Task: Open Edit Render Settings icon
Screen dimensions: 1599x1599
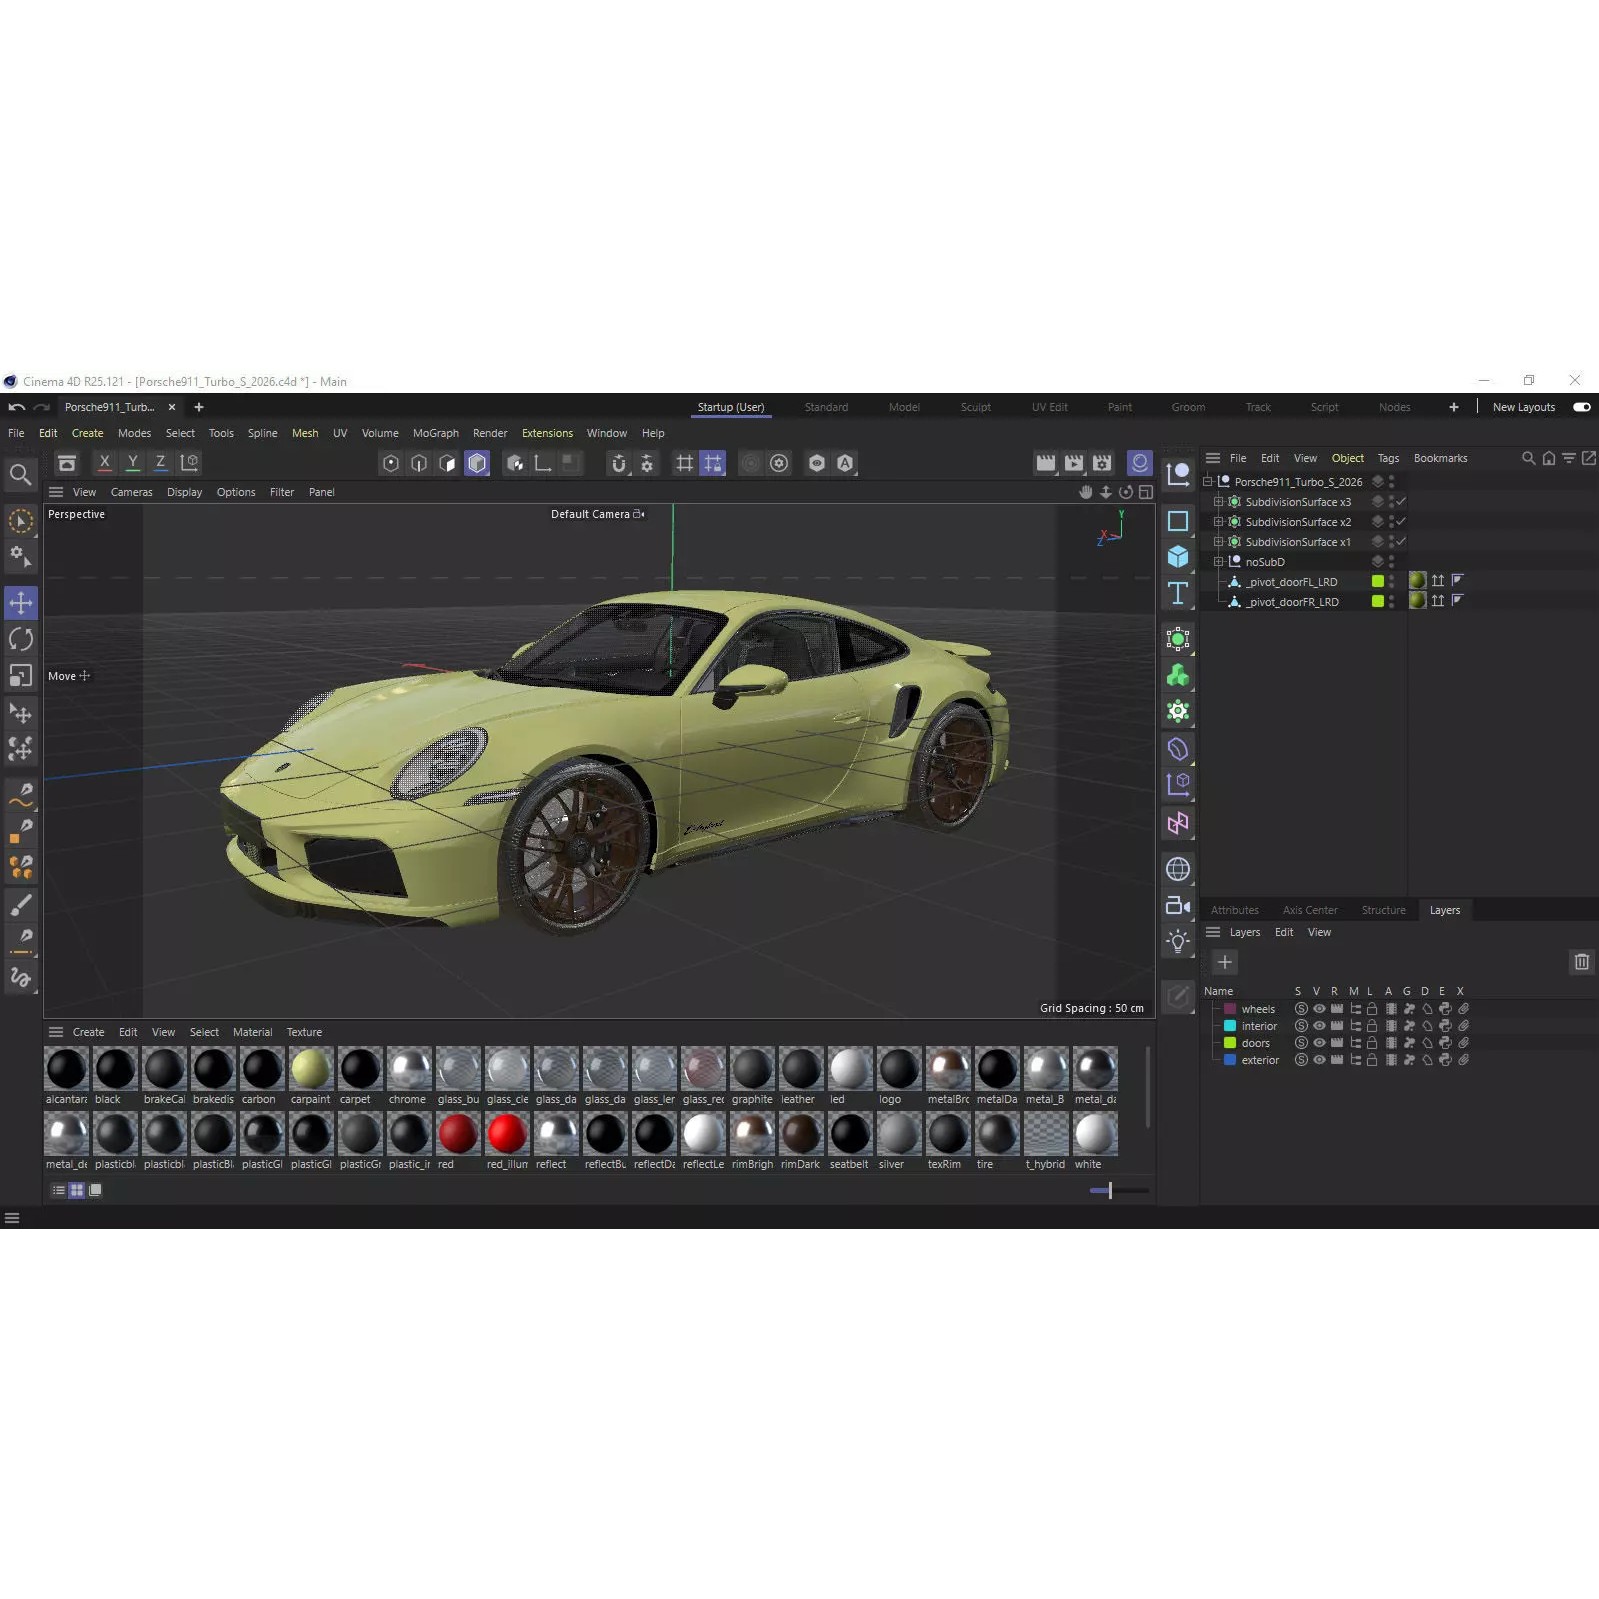Action: [x=1102, y=463]
